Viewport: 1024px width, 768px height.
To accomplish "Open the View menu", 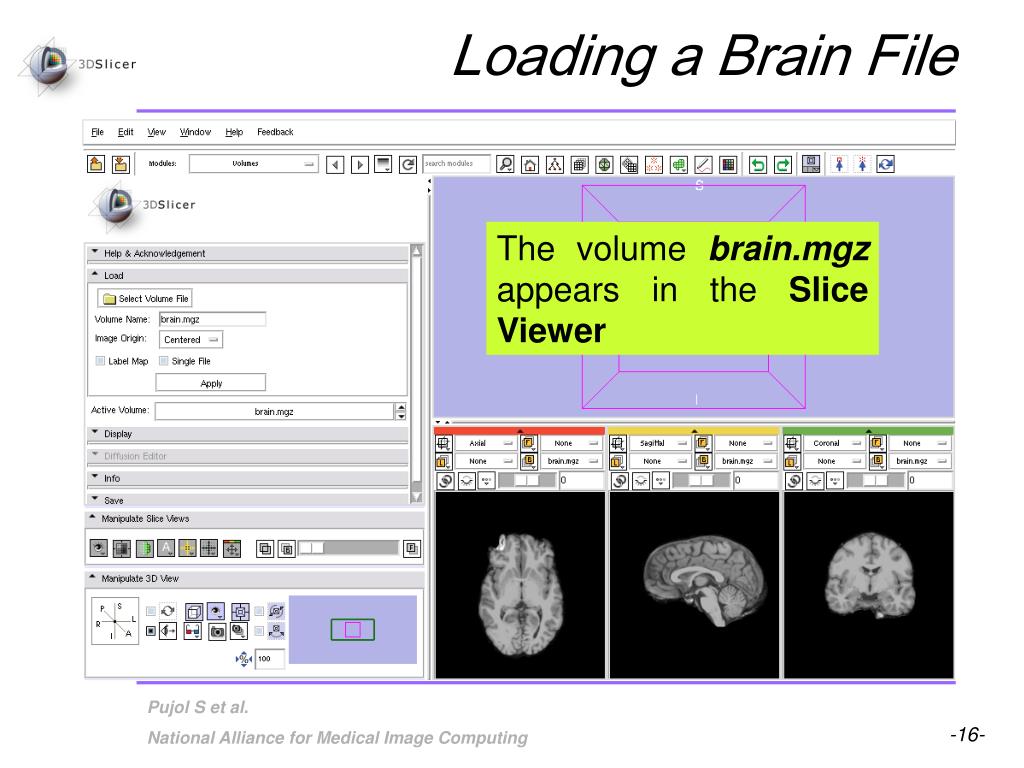I will [157, 132].
